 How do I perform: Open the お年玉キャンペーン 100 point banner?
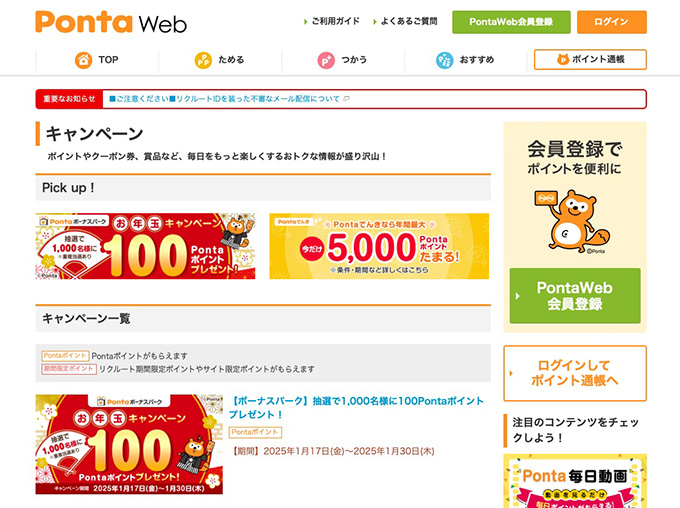(x=145, y=246)
